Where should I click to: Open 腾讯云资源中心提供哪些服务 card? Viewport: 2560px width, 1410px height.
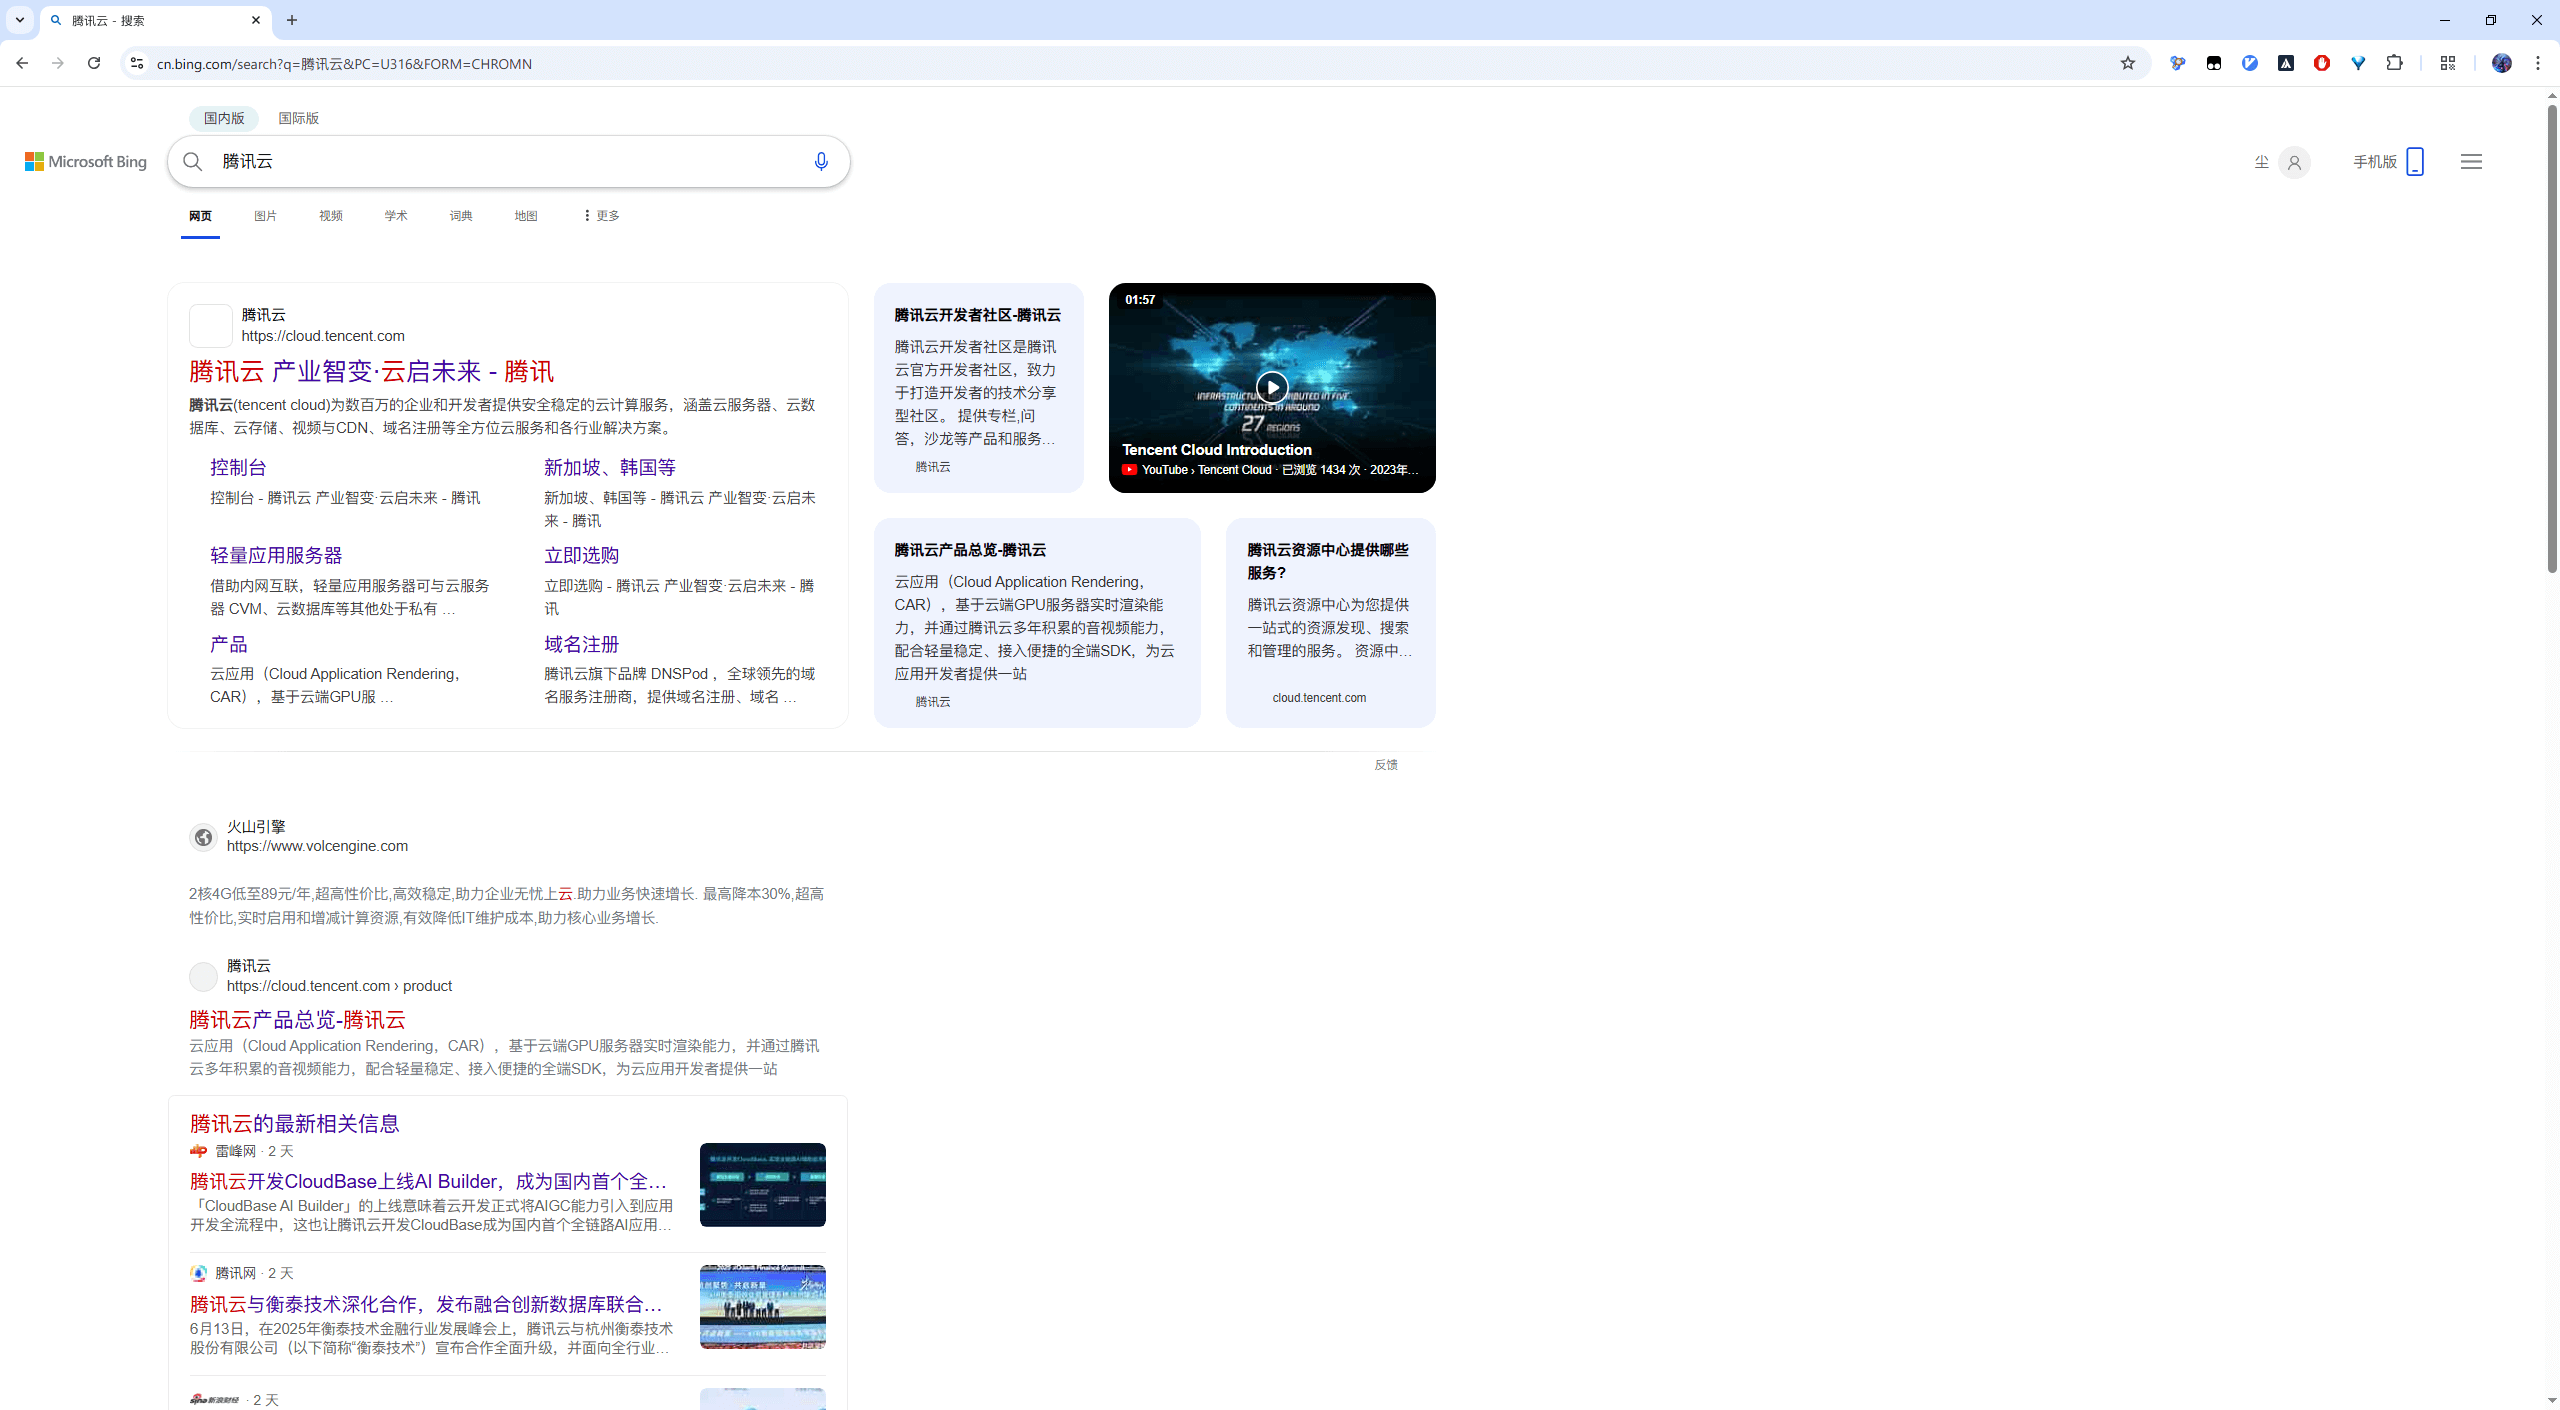[x=1330, y=622]
